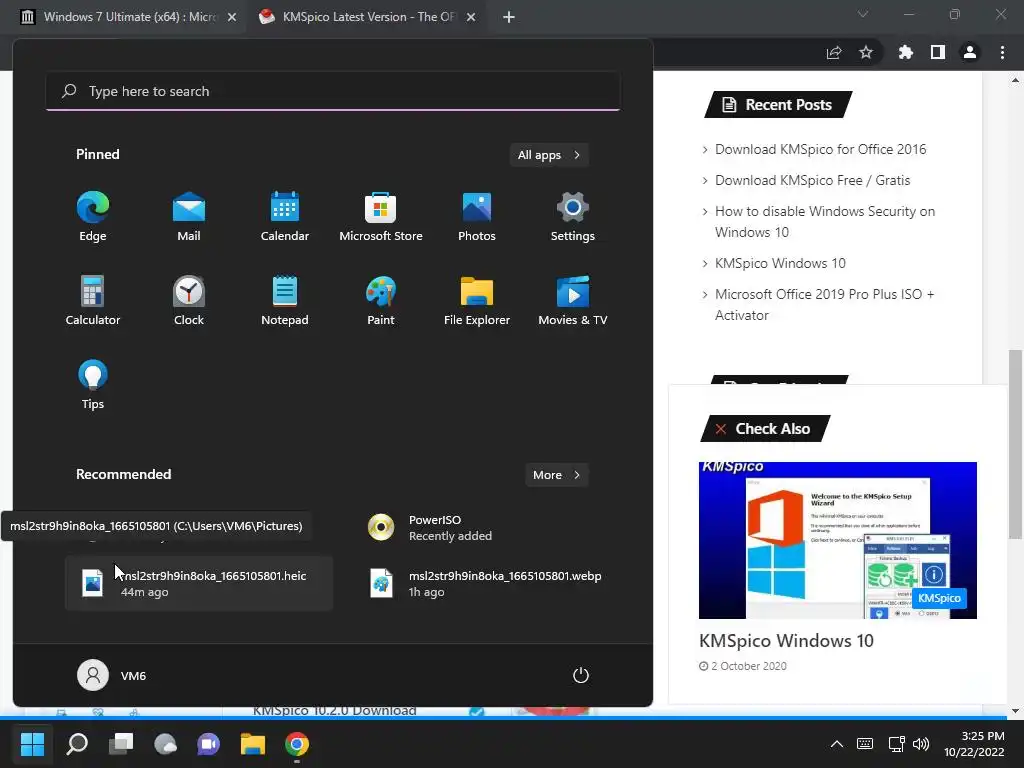Expand the All apps list

549,155
